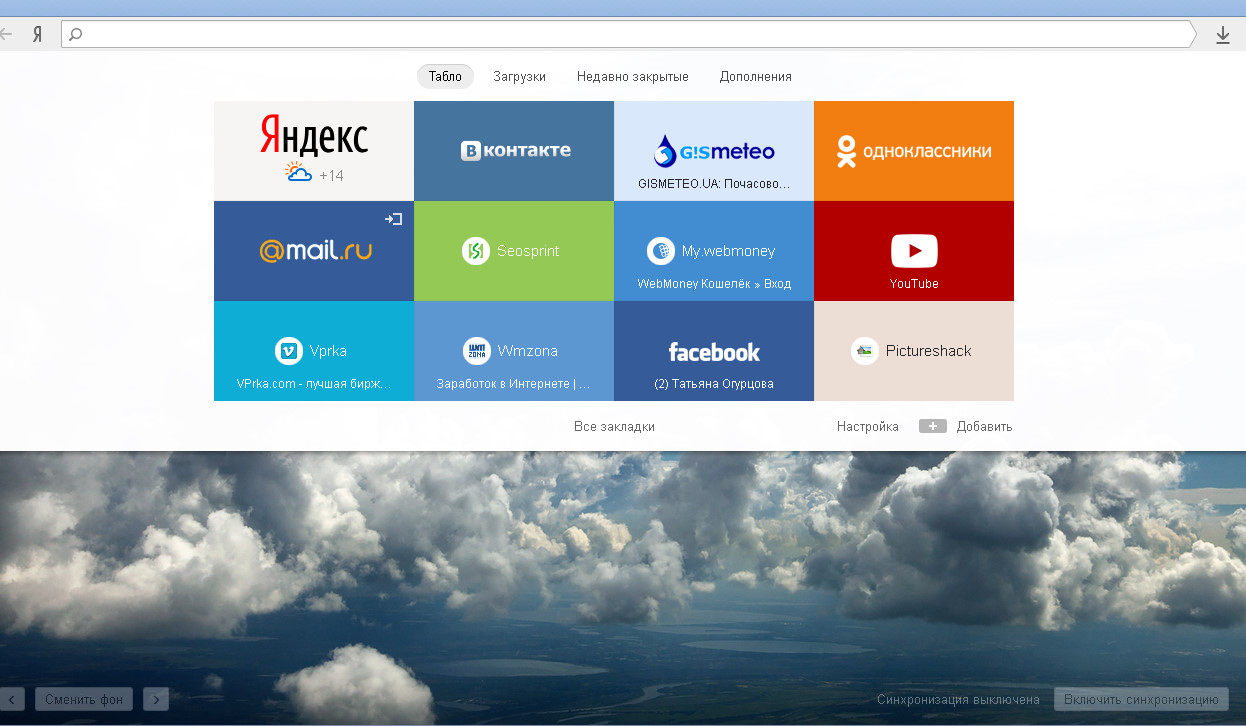Viewport: 1246px width, 726px height.
Task: Click Сменить фон button
Action: [84, 699]
